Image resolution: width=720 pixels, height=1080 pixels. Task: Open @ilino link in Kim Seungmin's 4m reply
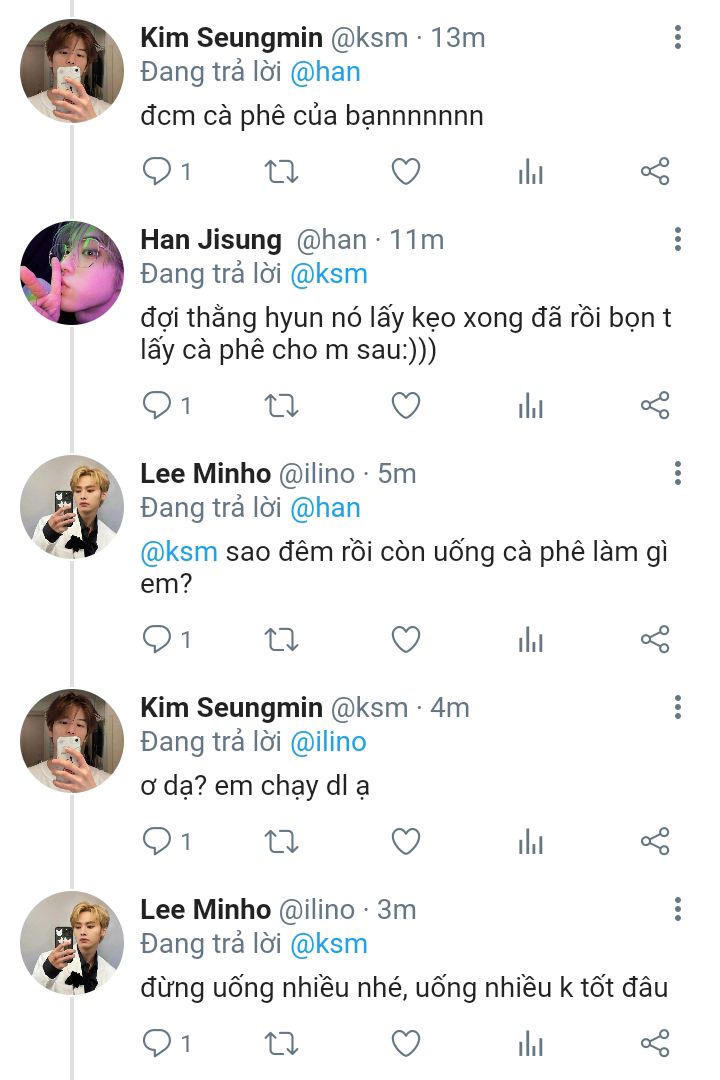point(328,742)
